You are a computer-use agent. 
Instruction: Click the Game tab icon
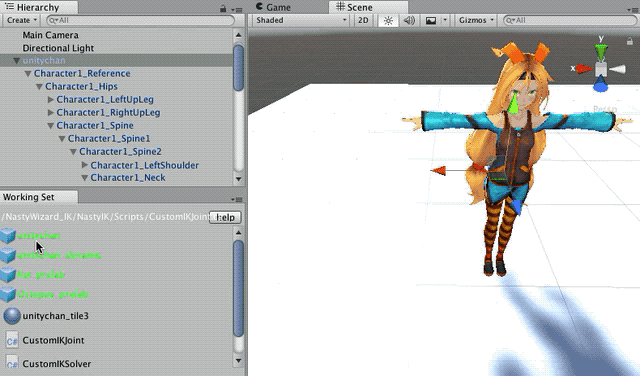pos(259,7)
